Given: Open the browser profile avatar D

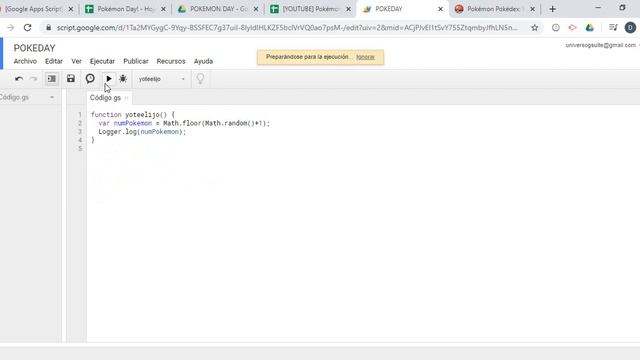Looking at the screenshot, I should click(x=630, y=28).
